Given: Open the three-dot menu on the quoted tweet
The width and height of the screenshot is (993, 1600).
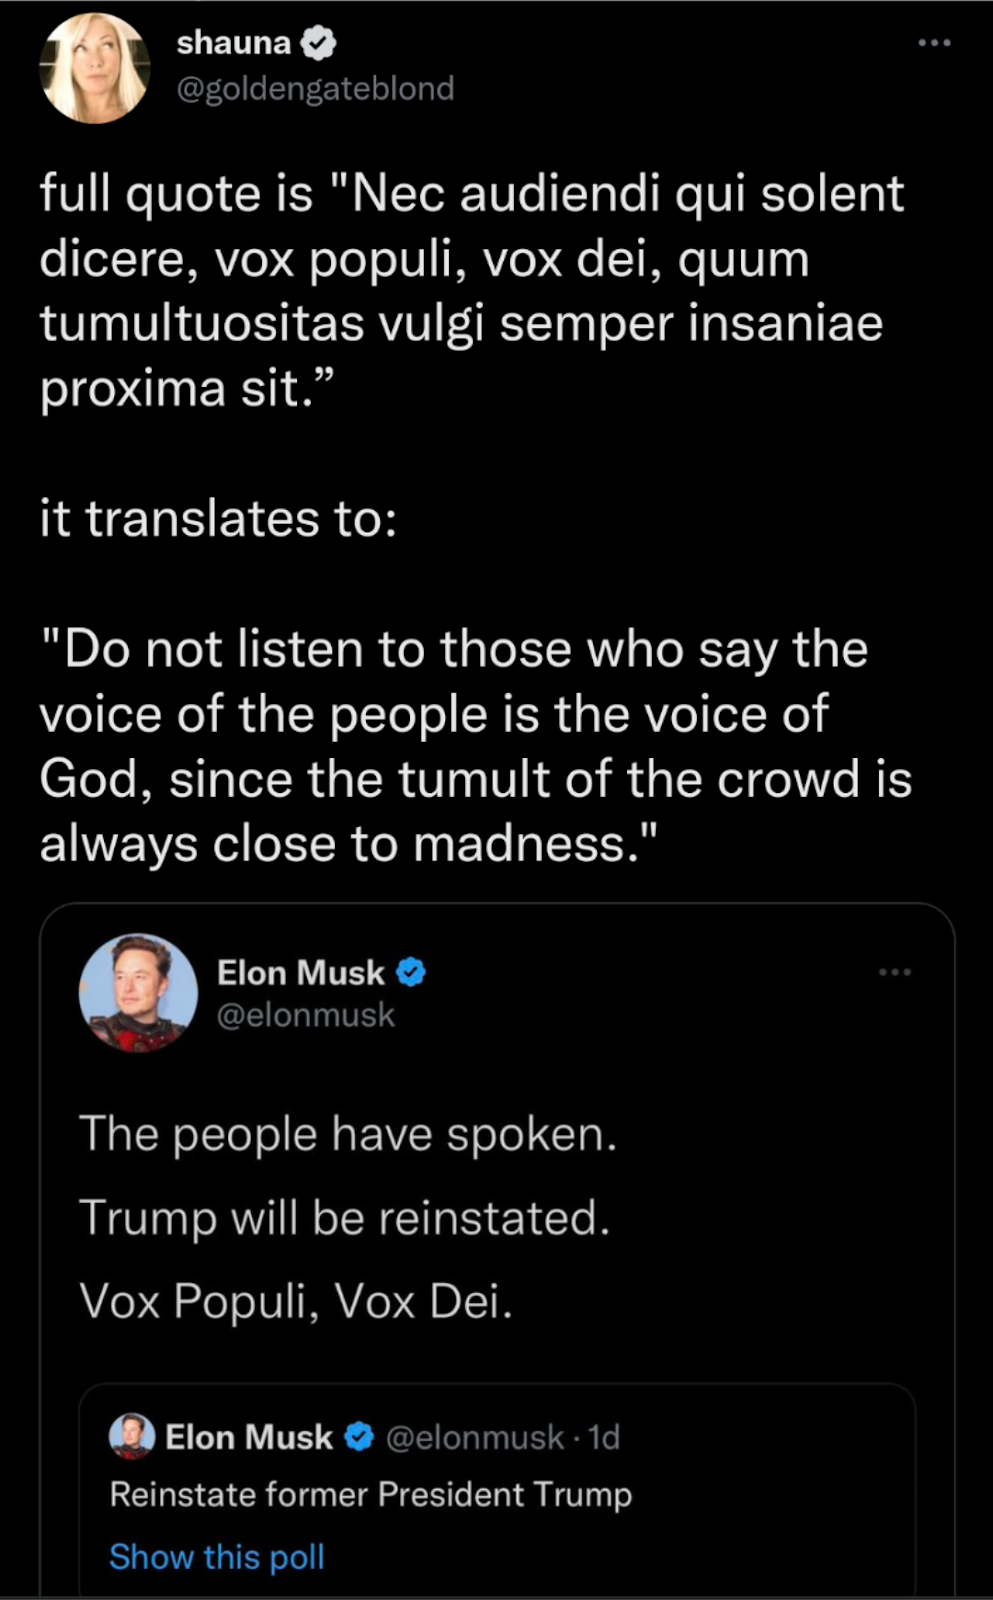Looking at the screenshot, I should pos(895,972).
